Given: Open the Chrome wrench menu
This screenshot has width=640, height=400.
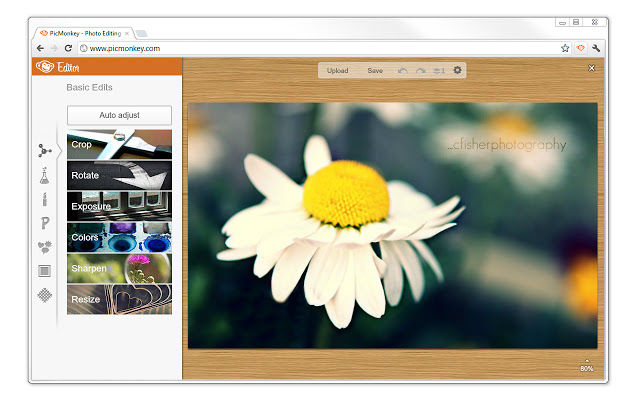Looking at the screenshot, I should [x=596, y=47].
